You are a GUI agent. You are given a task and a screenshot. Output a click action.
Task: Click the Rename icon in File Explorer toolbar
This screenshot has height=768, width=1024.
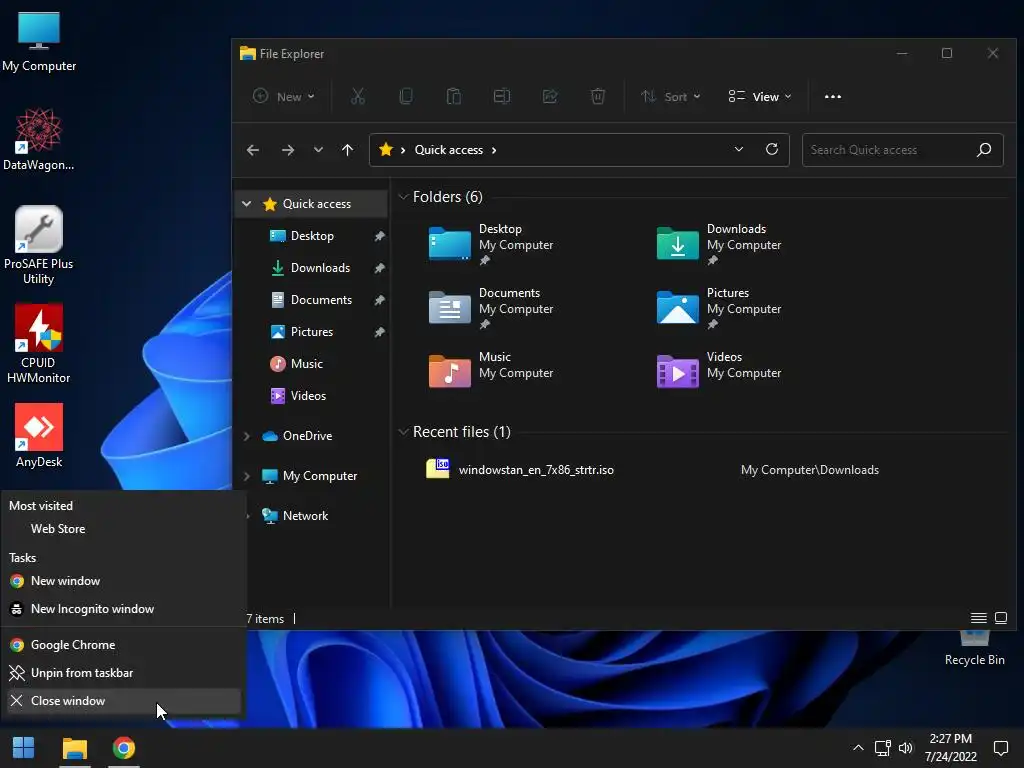click(502, 97)
